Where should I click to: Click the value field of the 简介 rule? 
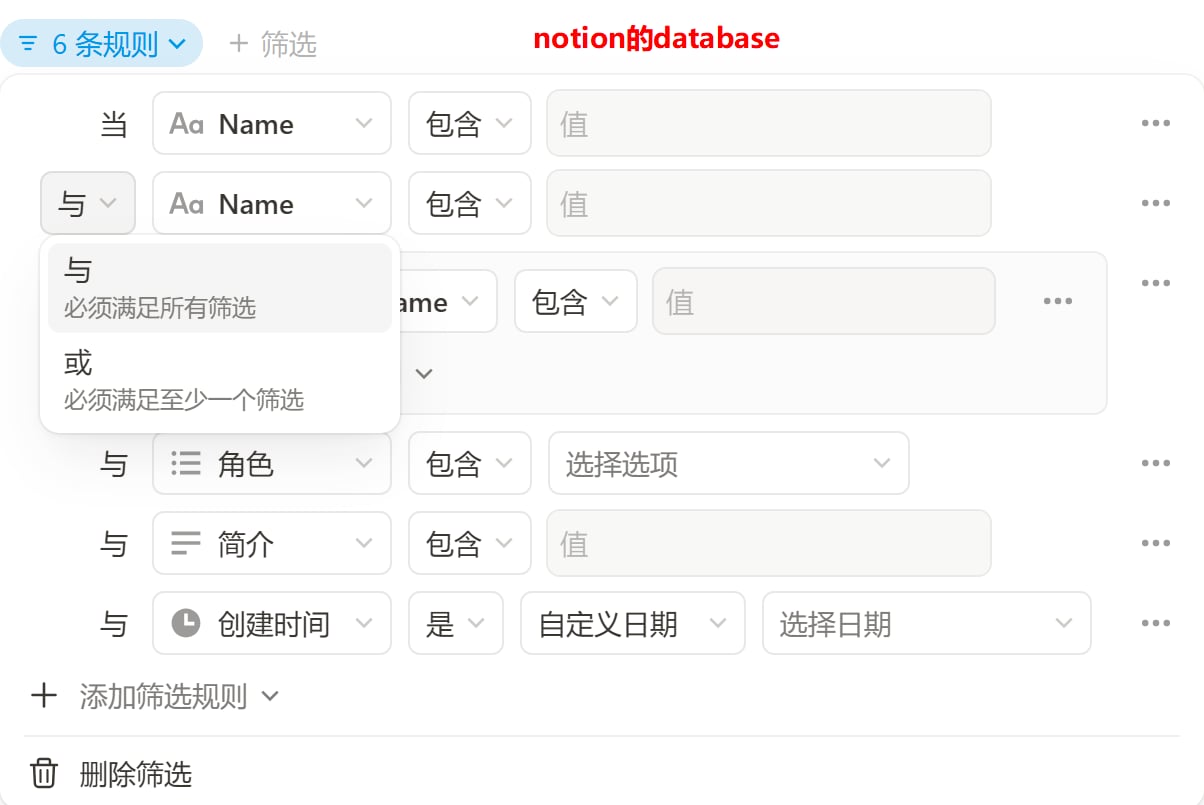point(768,543)
